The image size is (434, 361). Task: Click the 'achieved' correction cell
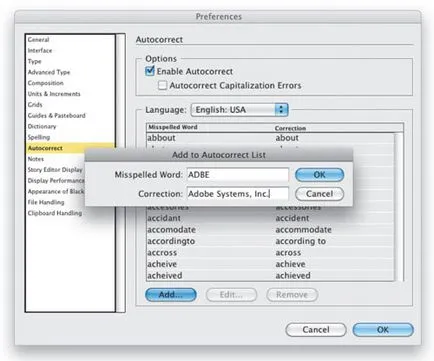click(x=293, y=276)
